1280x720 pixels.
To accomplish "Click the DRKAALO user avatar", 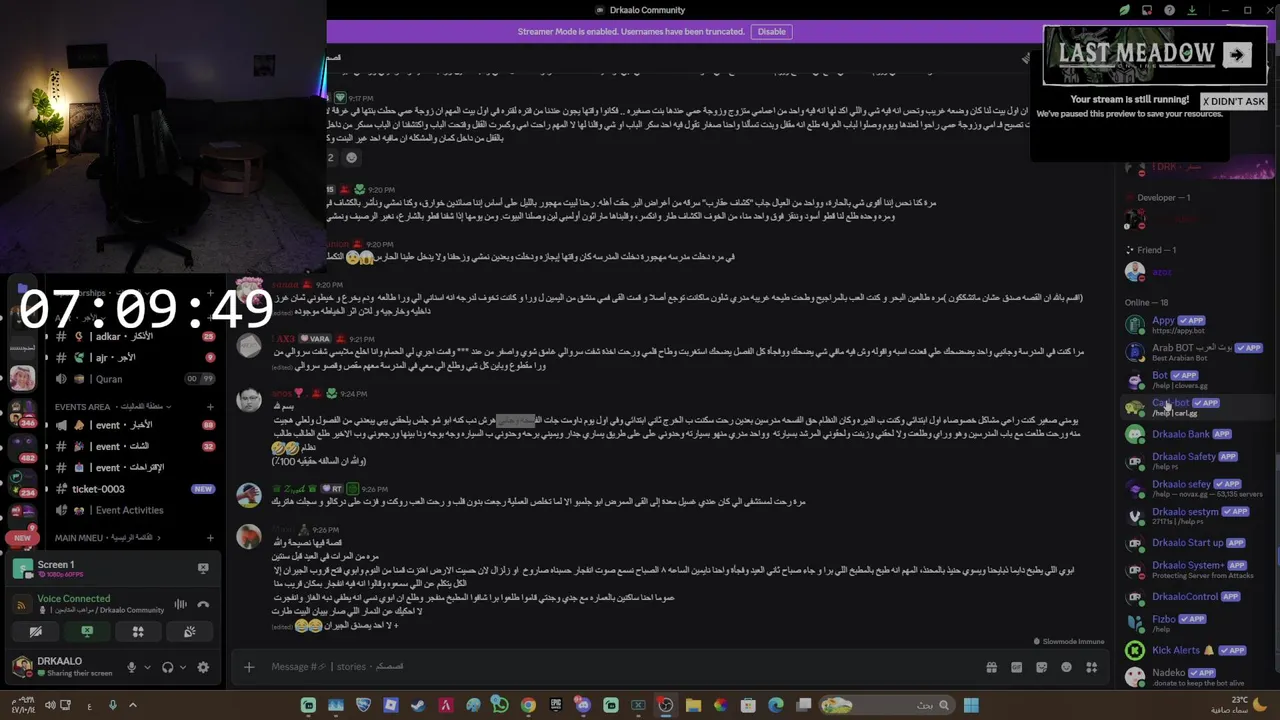I will tap(22, 666).
